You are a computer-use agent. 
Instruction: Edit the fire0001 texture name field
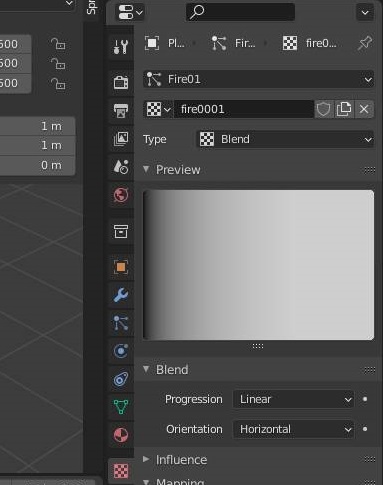[x=244, y=109]
